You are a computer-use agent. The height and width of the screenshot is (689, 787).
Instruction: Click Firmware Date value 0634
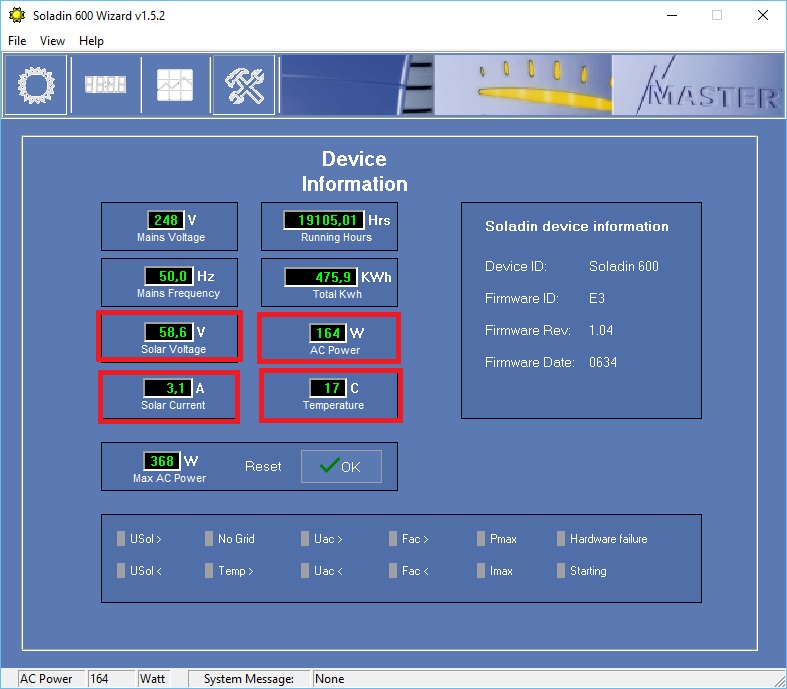click(x=603, y=362)
